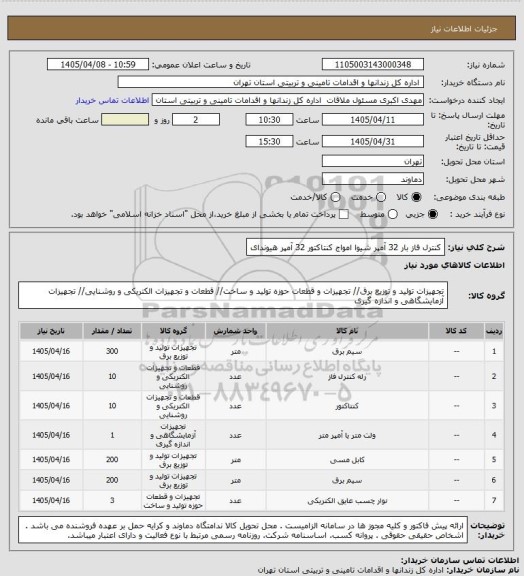Click the ردیف column header
Screen dimensions: 524x576
click(x=494, y=331)
